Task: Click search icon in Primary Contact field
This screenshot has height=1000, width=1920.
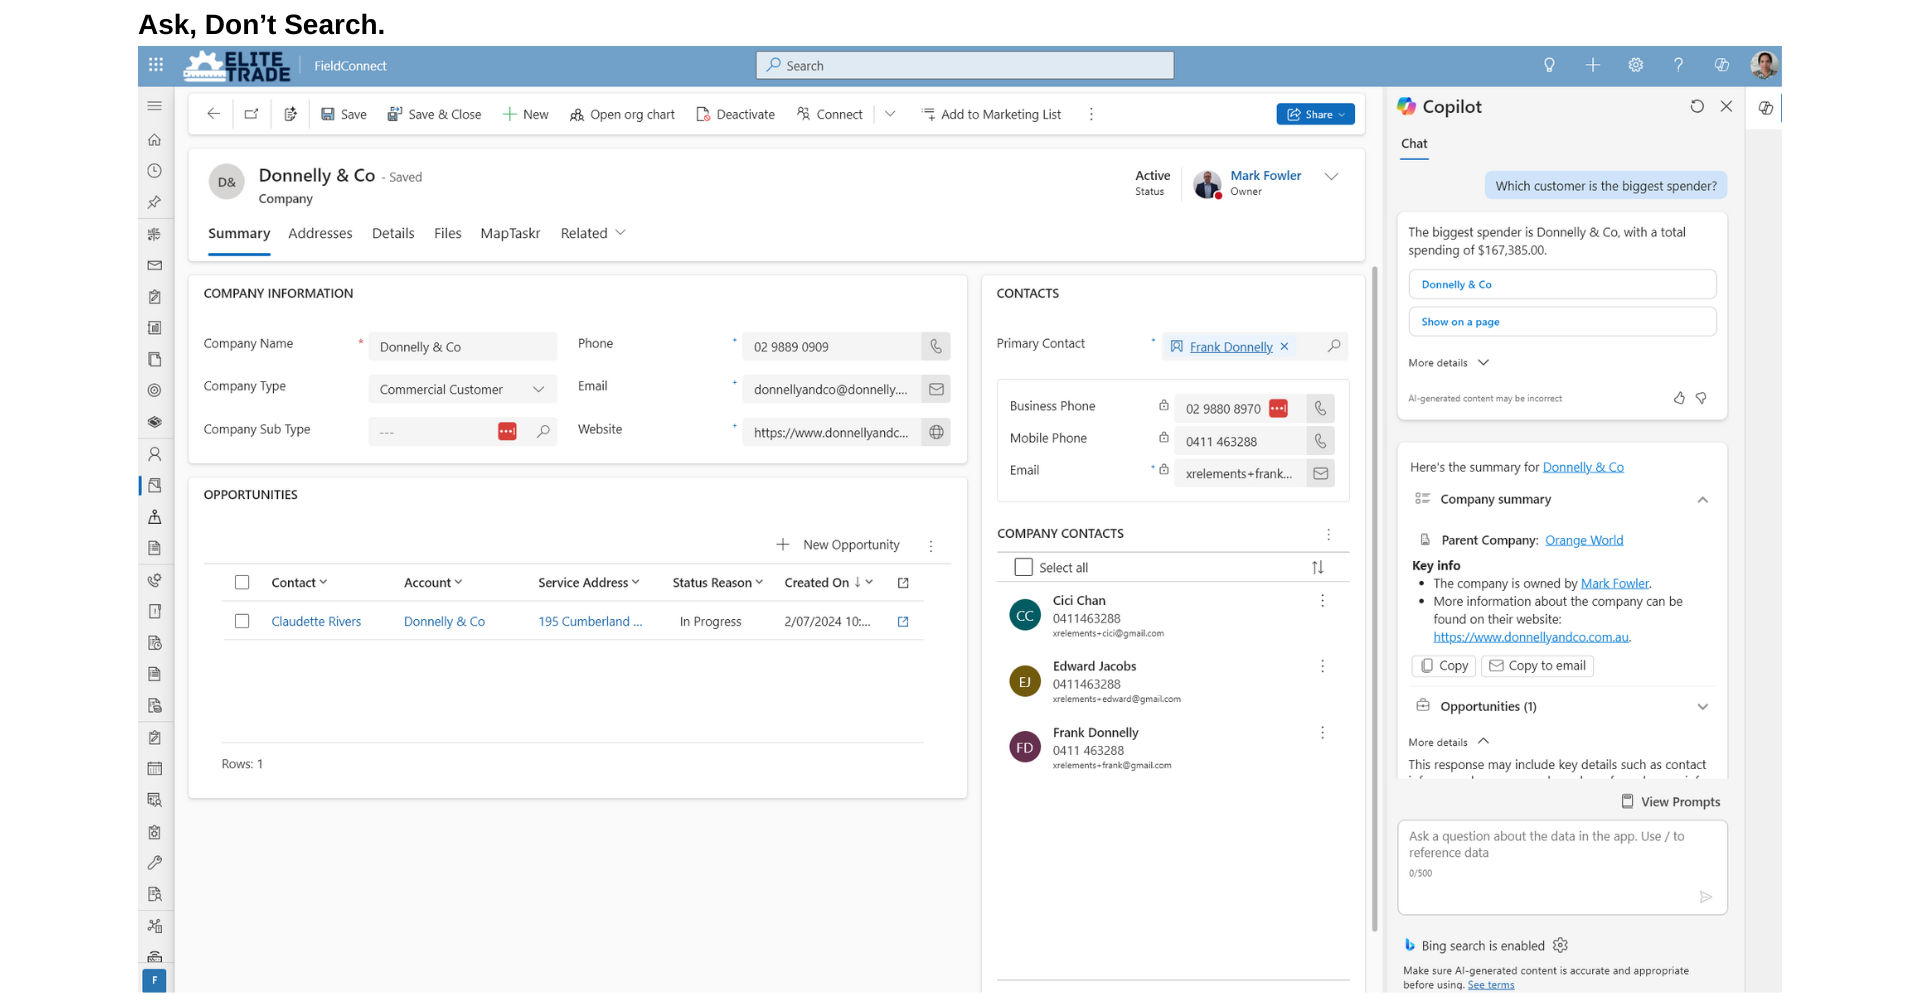Action: coord(1334,346)
